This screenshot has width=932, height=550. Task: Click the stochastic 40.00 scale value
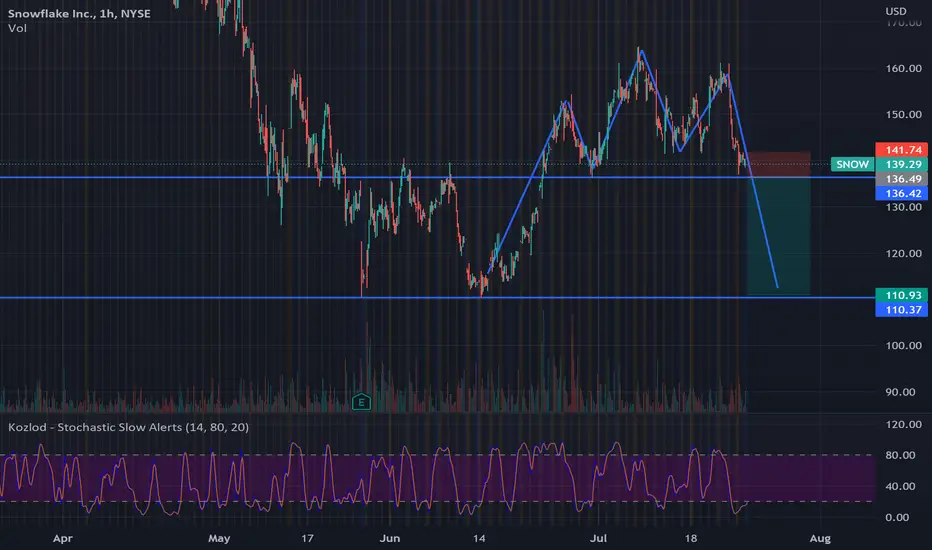(900, 486)
